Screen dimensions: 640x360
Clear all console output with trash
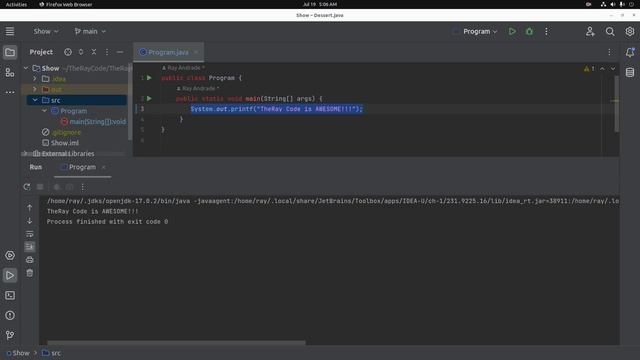pyautogui.click(x=29, y=273)
